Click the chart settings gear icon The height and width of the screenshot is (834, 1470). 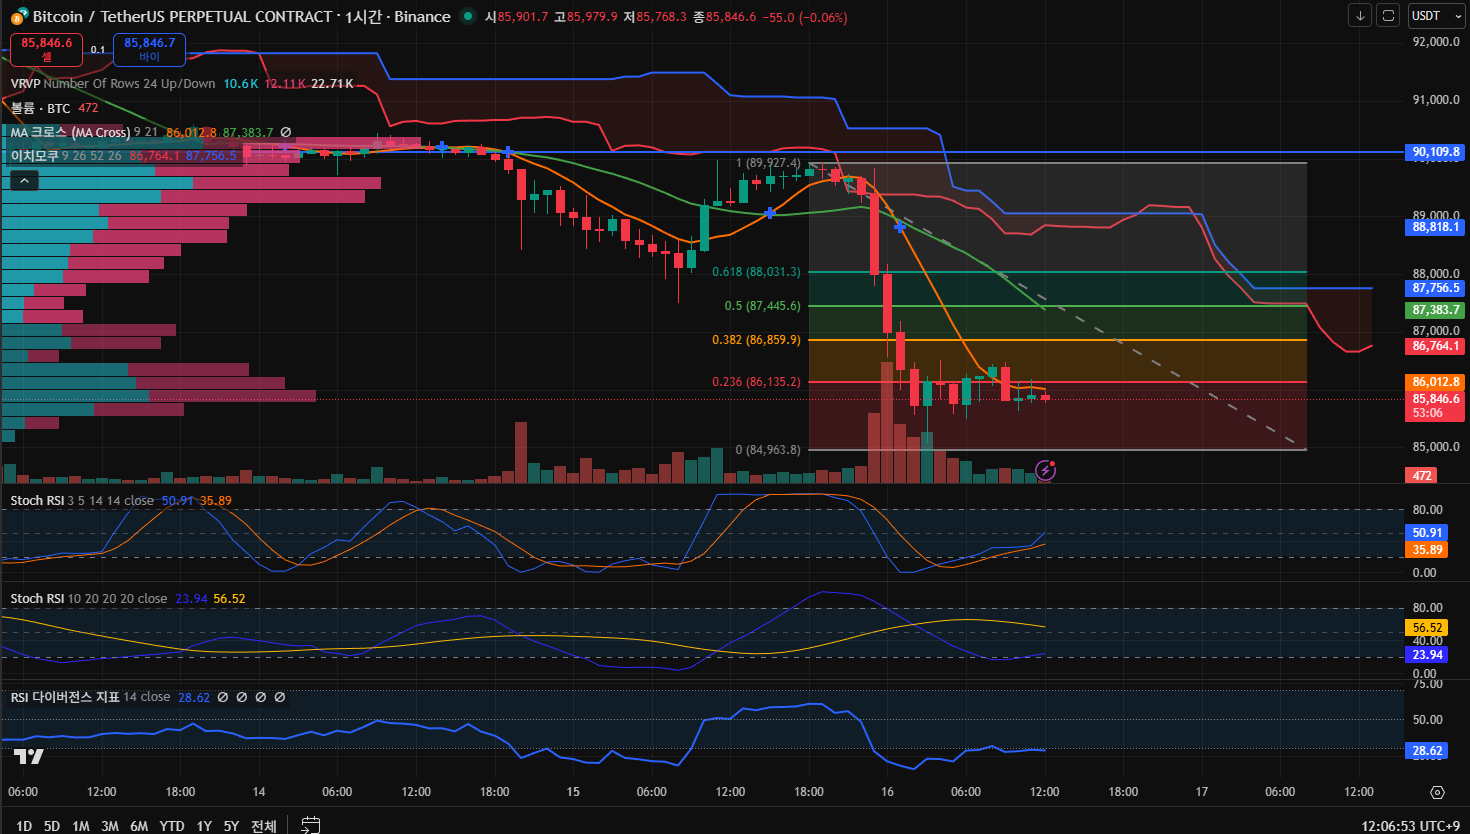(1437, 792)
